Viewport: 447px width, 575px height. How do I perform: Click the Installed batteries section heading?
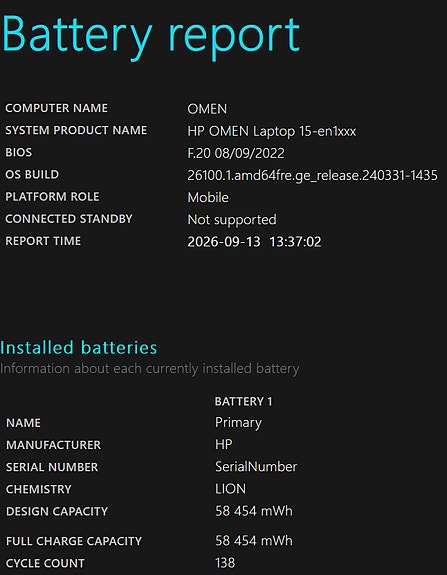click(78, 348)
